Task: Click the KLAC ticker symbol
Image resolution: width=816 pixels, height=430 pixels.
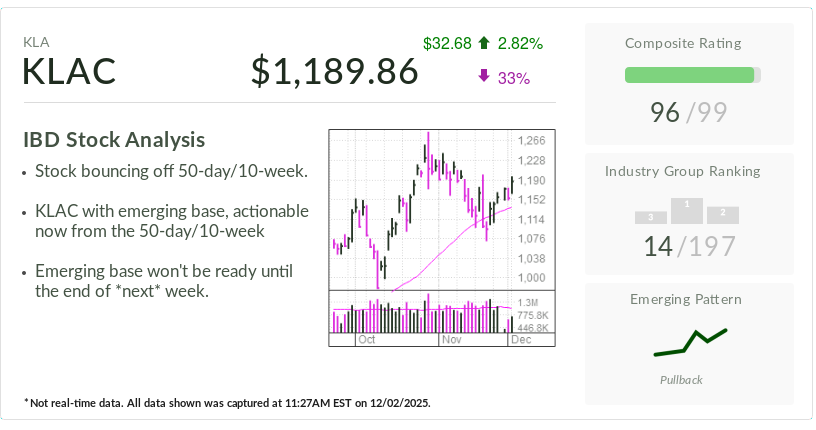Action: [x=69, y=72]
